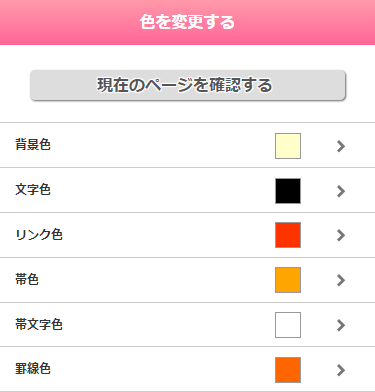Image resolution: width=375 pixels, height=392 pixels.
Task: Choose the 帯色 list item text
Action: tap(27, 279)
